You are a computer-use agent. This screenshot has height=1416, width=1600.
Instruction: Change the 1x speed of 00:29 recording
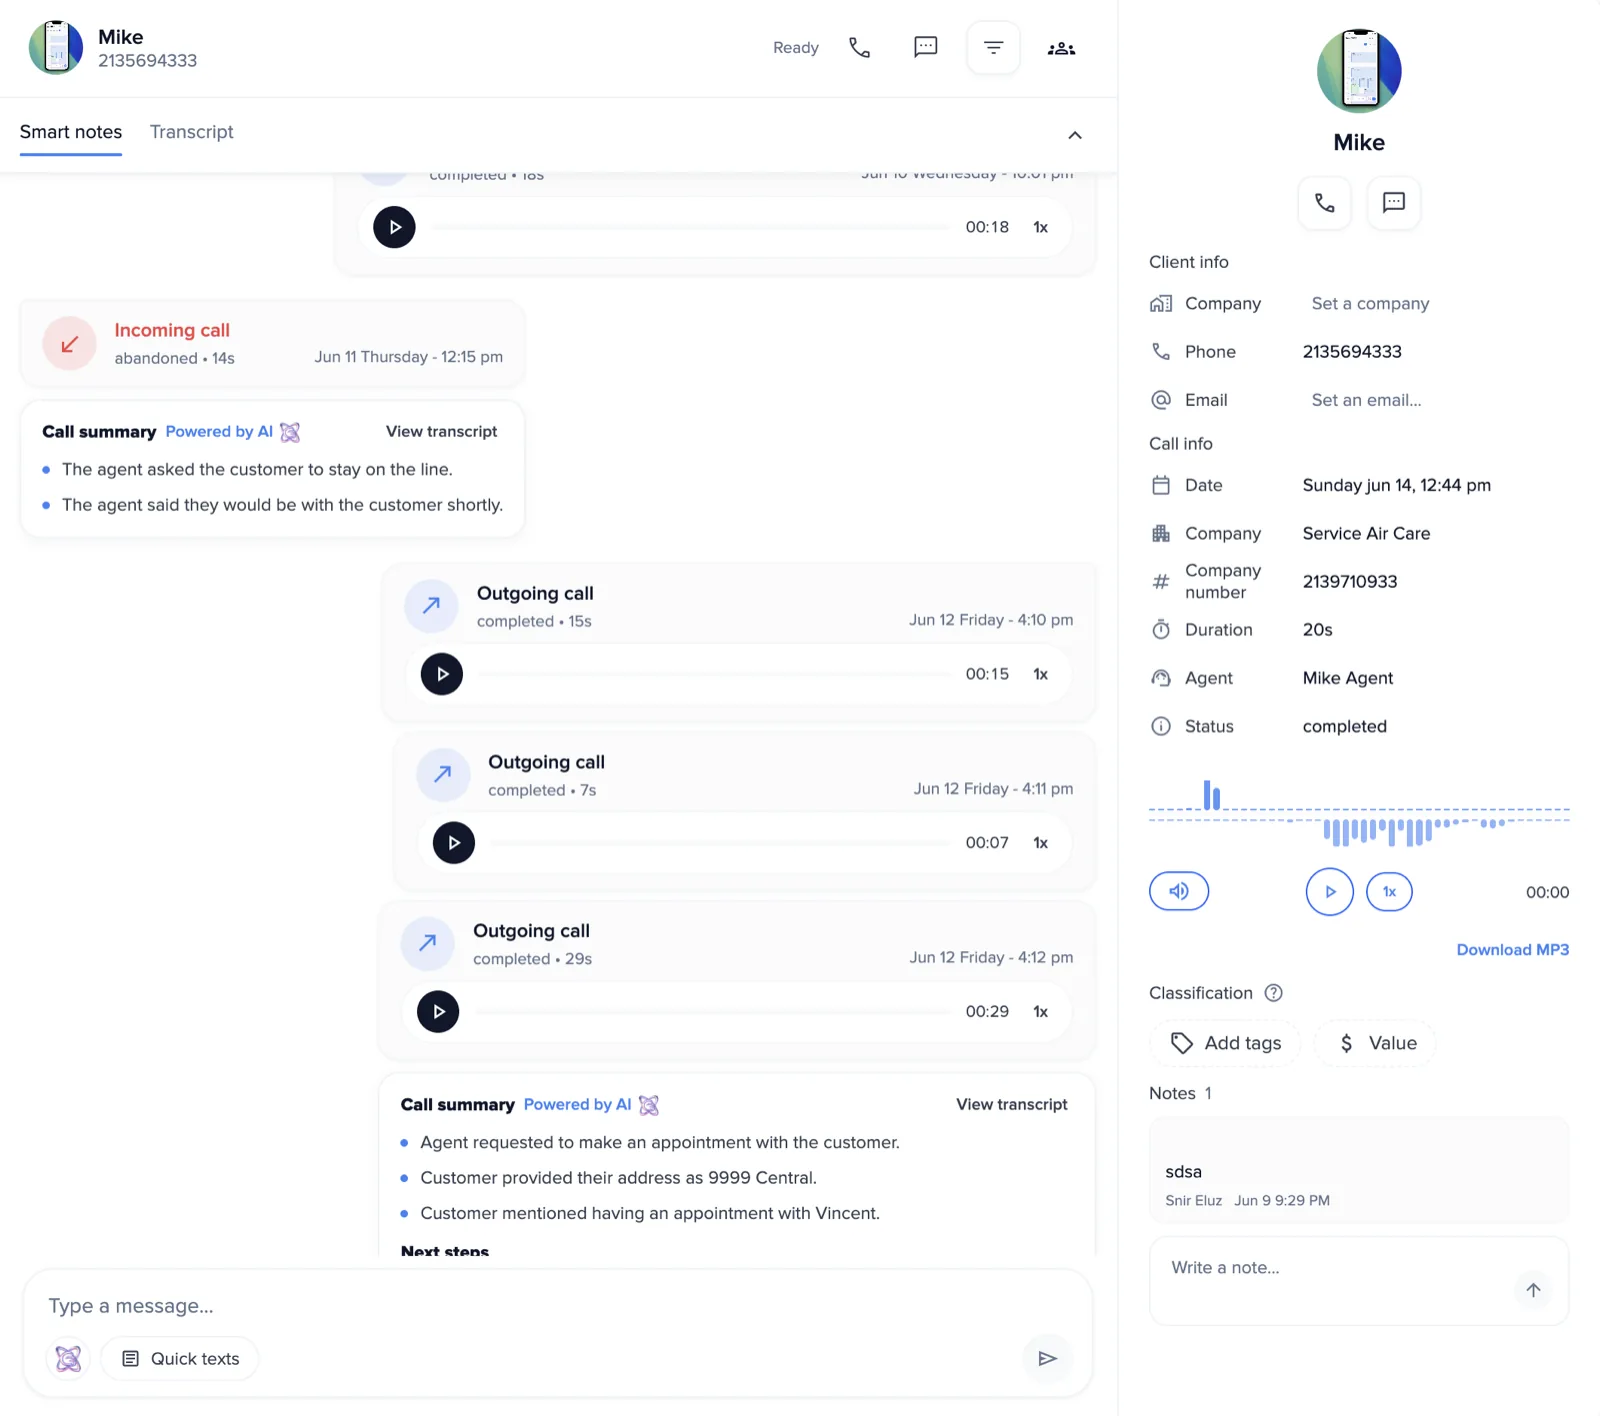click(1040, 1012)
